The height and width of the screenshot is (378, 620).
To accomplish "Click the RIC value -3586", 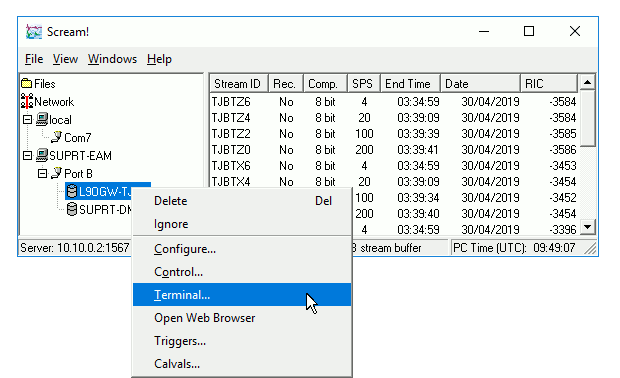I will click(563, 149).
